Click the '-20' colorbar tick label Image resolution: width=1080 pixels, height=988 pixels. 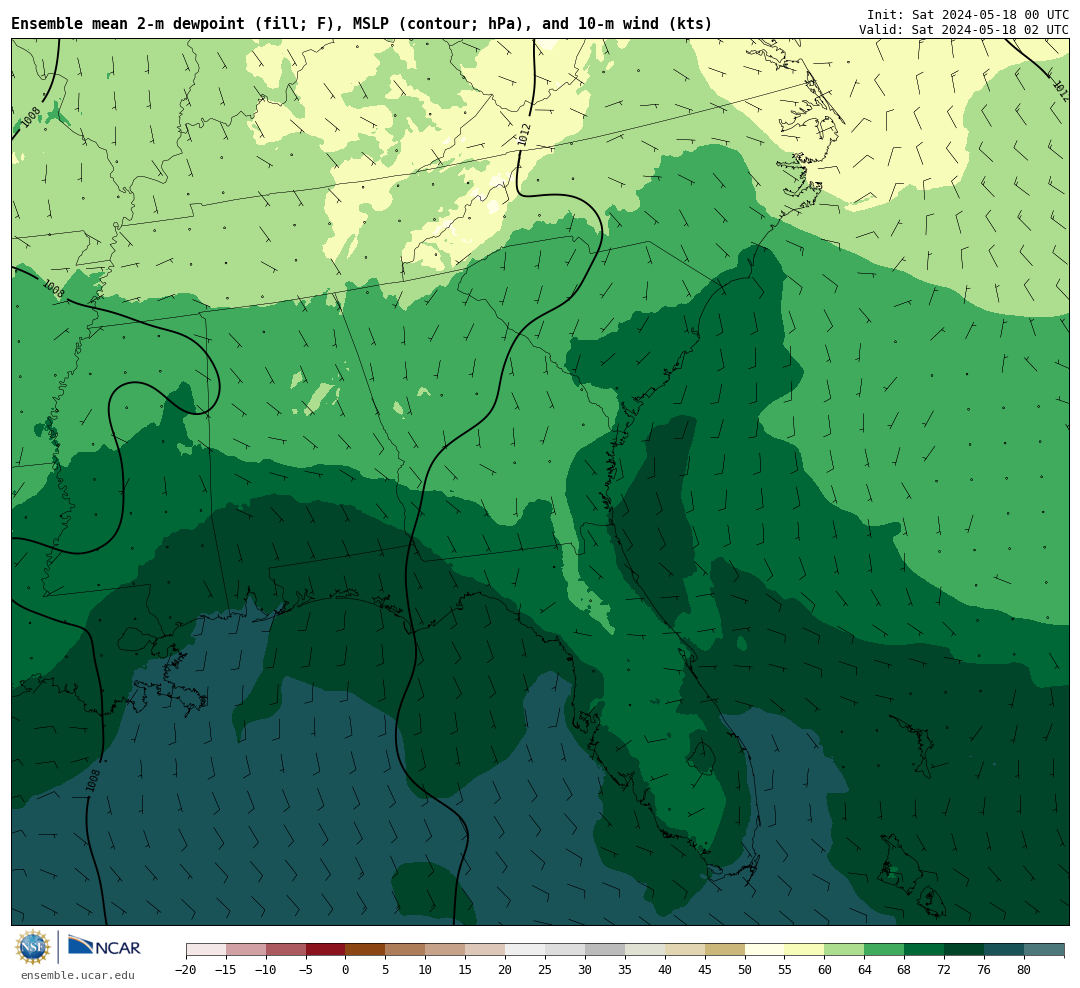186,970
